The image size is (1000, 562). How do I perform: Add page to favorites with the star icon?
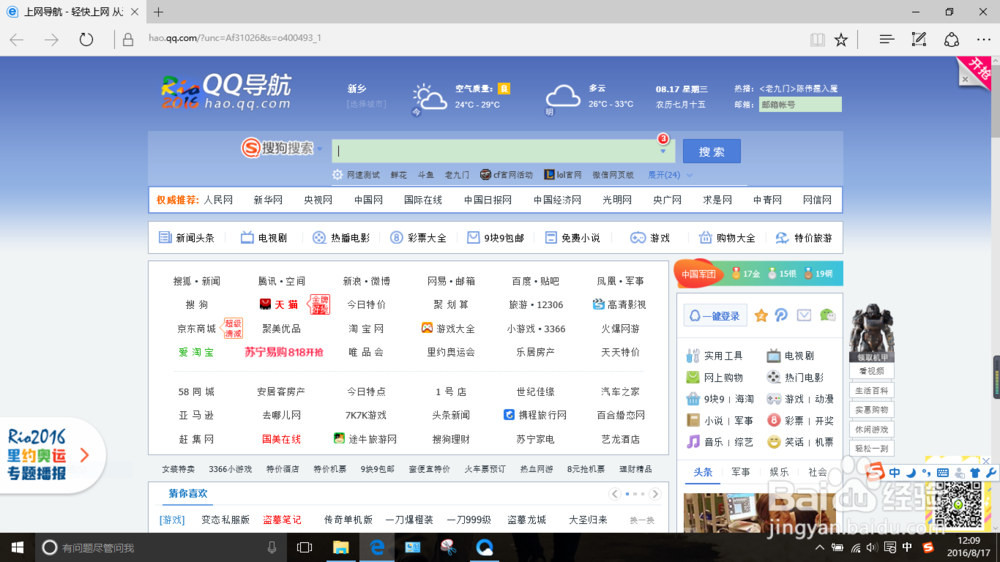[841, 40]
